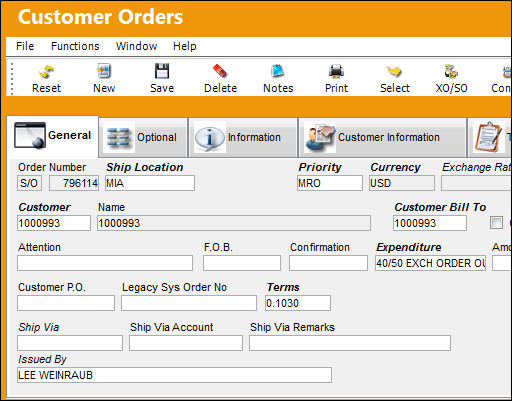
Task: Click the toolbar drag handle dots
Action: [x=12, y=79]
